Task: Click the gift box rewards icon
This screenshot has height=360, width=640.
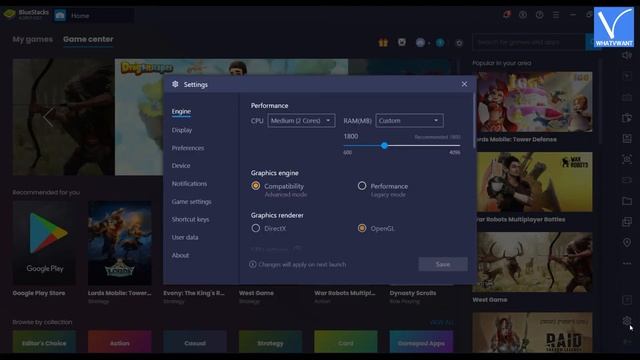Action: tap(383, 42)
